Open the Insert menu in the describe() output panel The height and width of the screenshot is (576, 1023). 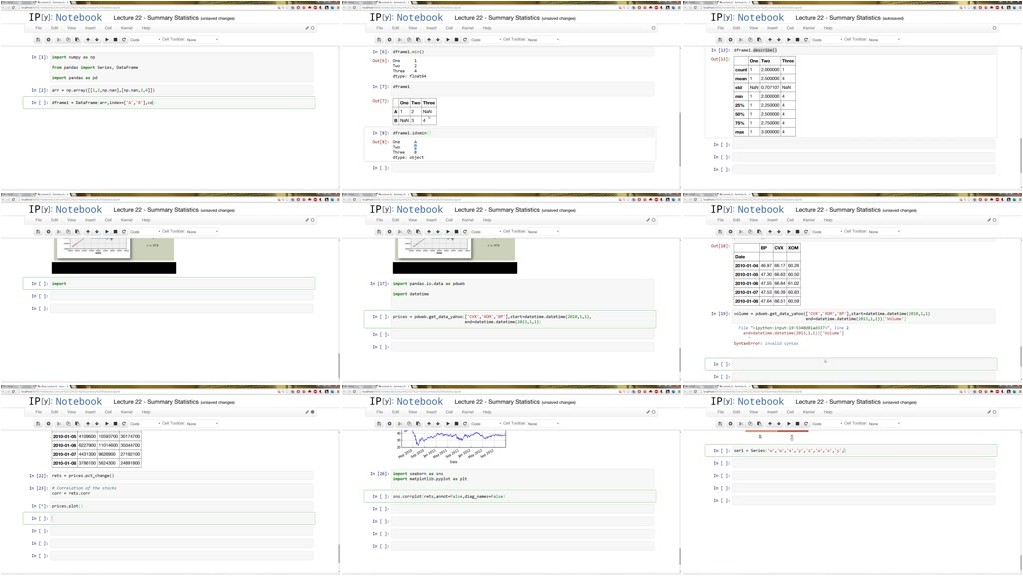point(772,28)
